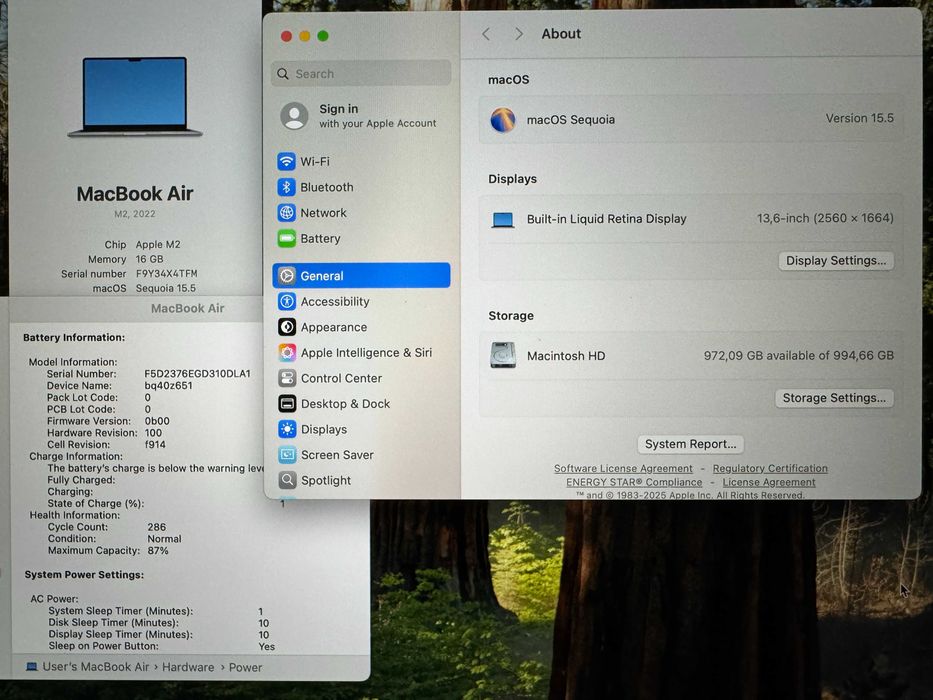Click the yellow minimize button of System Settings
933x700 pixels.
click(305, 36)
